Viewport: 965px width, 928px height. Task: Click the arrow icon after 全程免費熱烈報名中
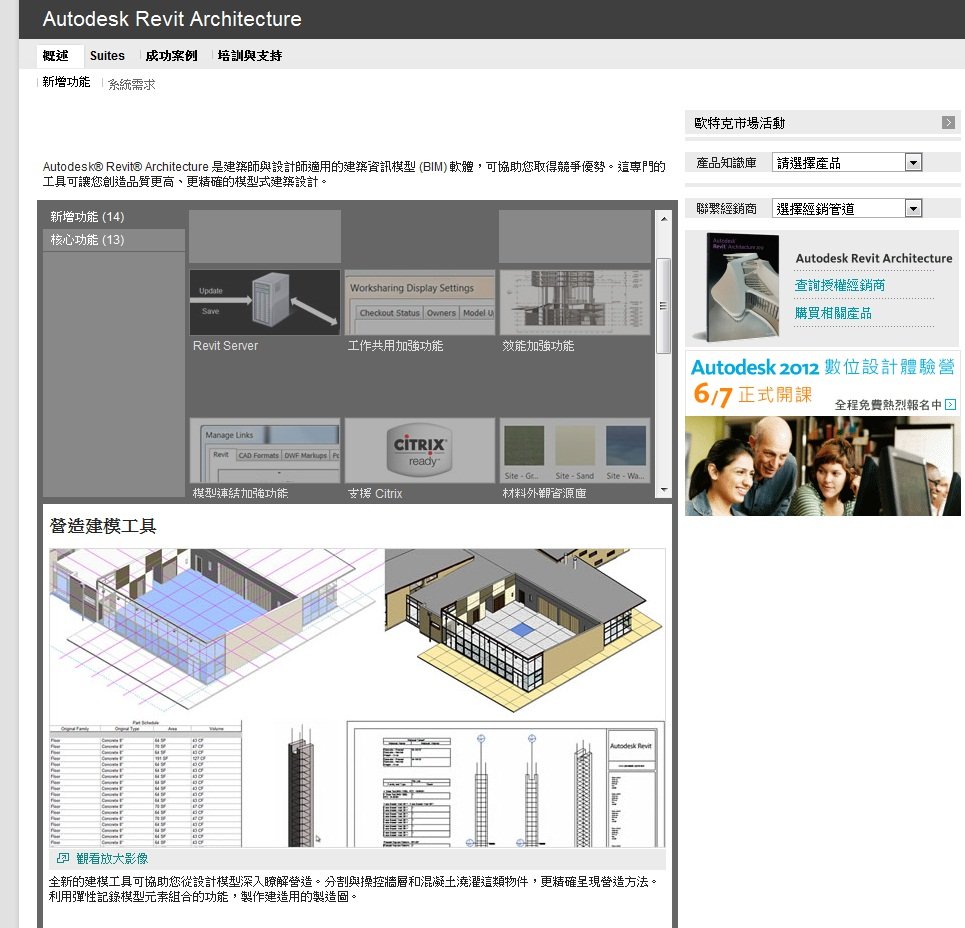(951, 404)
